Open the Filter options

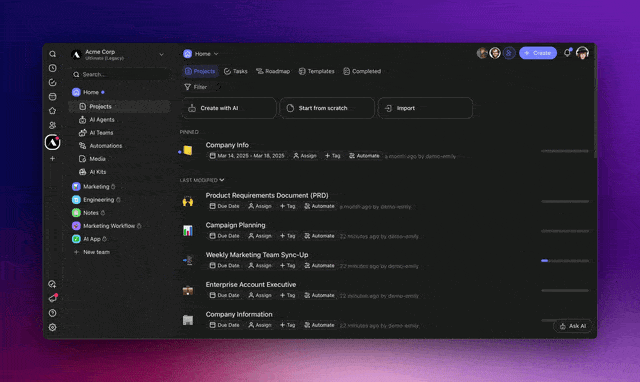point(196,87)
